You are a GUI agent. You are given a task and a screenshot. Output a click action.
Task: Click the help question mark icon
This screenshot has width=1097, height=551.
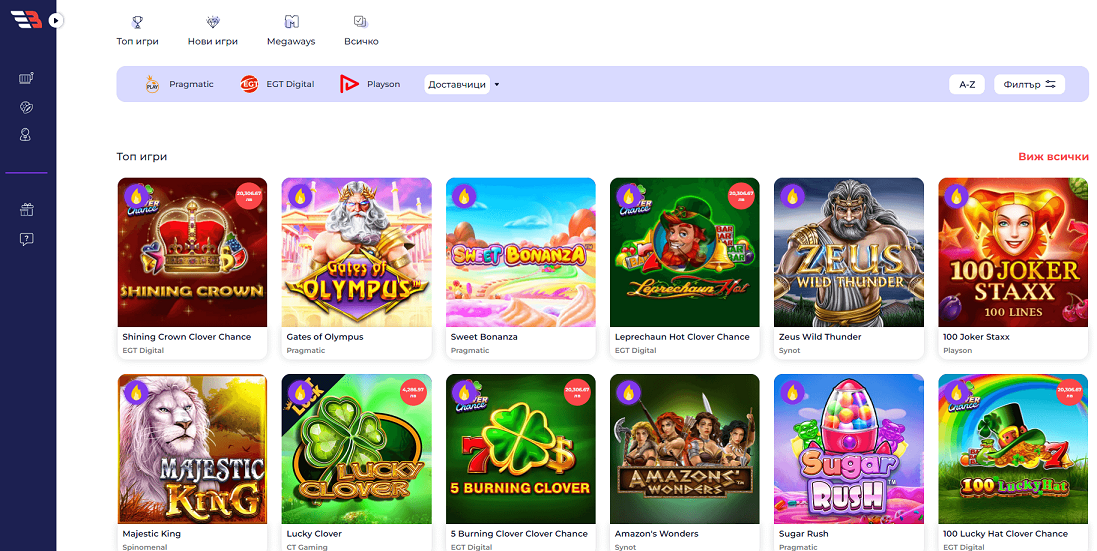tap(27, 239)
